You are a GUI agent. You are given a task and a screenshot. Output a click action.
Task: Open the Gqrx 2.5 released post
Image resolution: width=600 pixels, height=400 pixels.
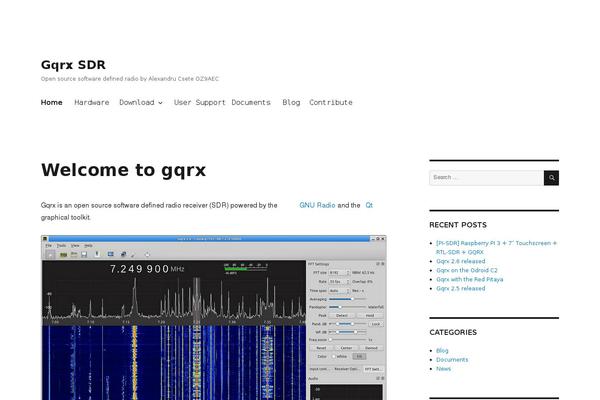point(461,289)
